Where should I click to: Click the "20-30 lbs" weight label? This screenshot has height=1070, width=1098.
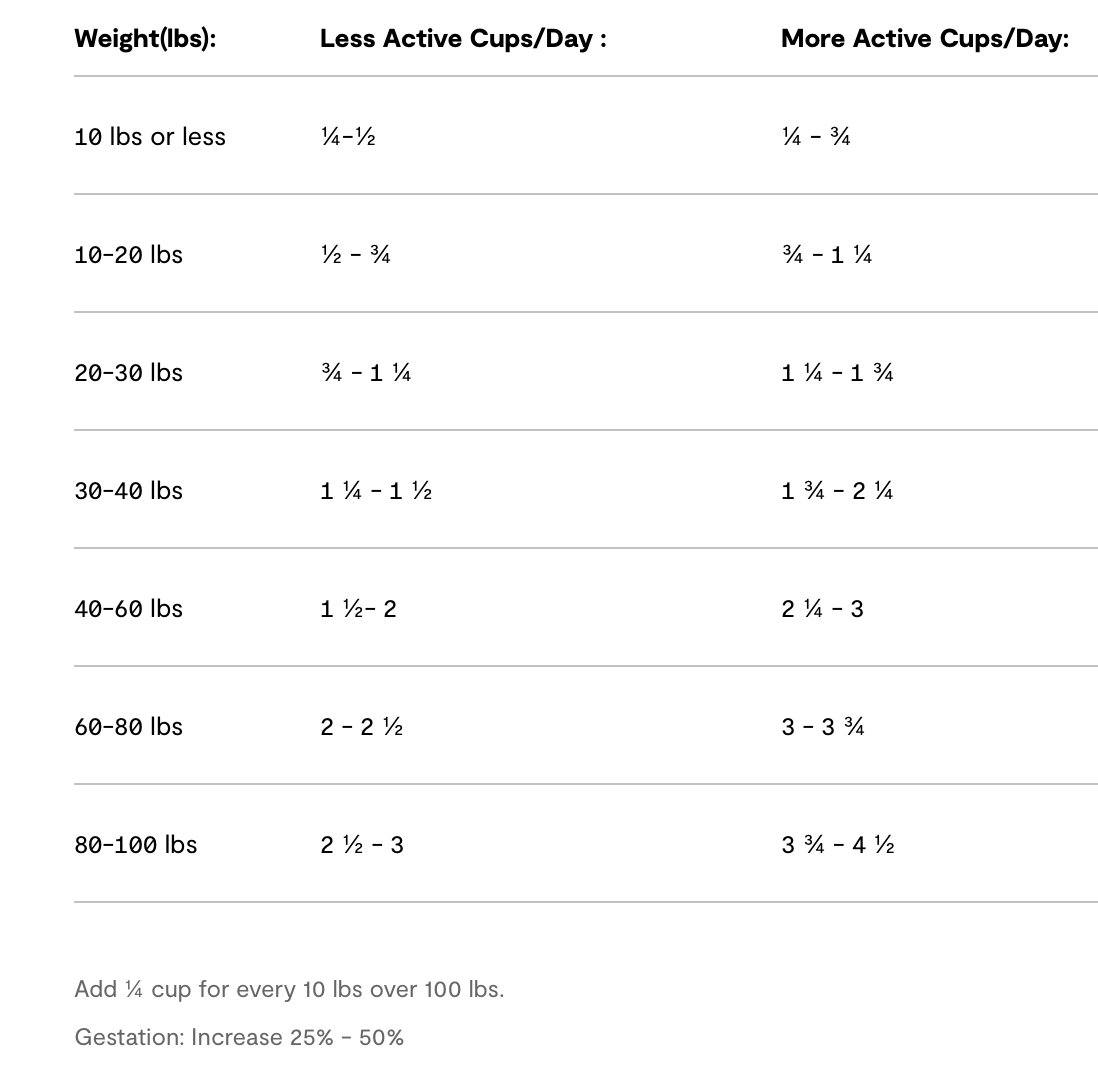(x=128, y=373)
